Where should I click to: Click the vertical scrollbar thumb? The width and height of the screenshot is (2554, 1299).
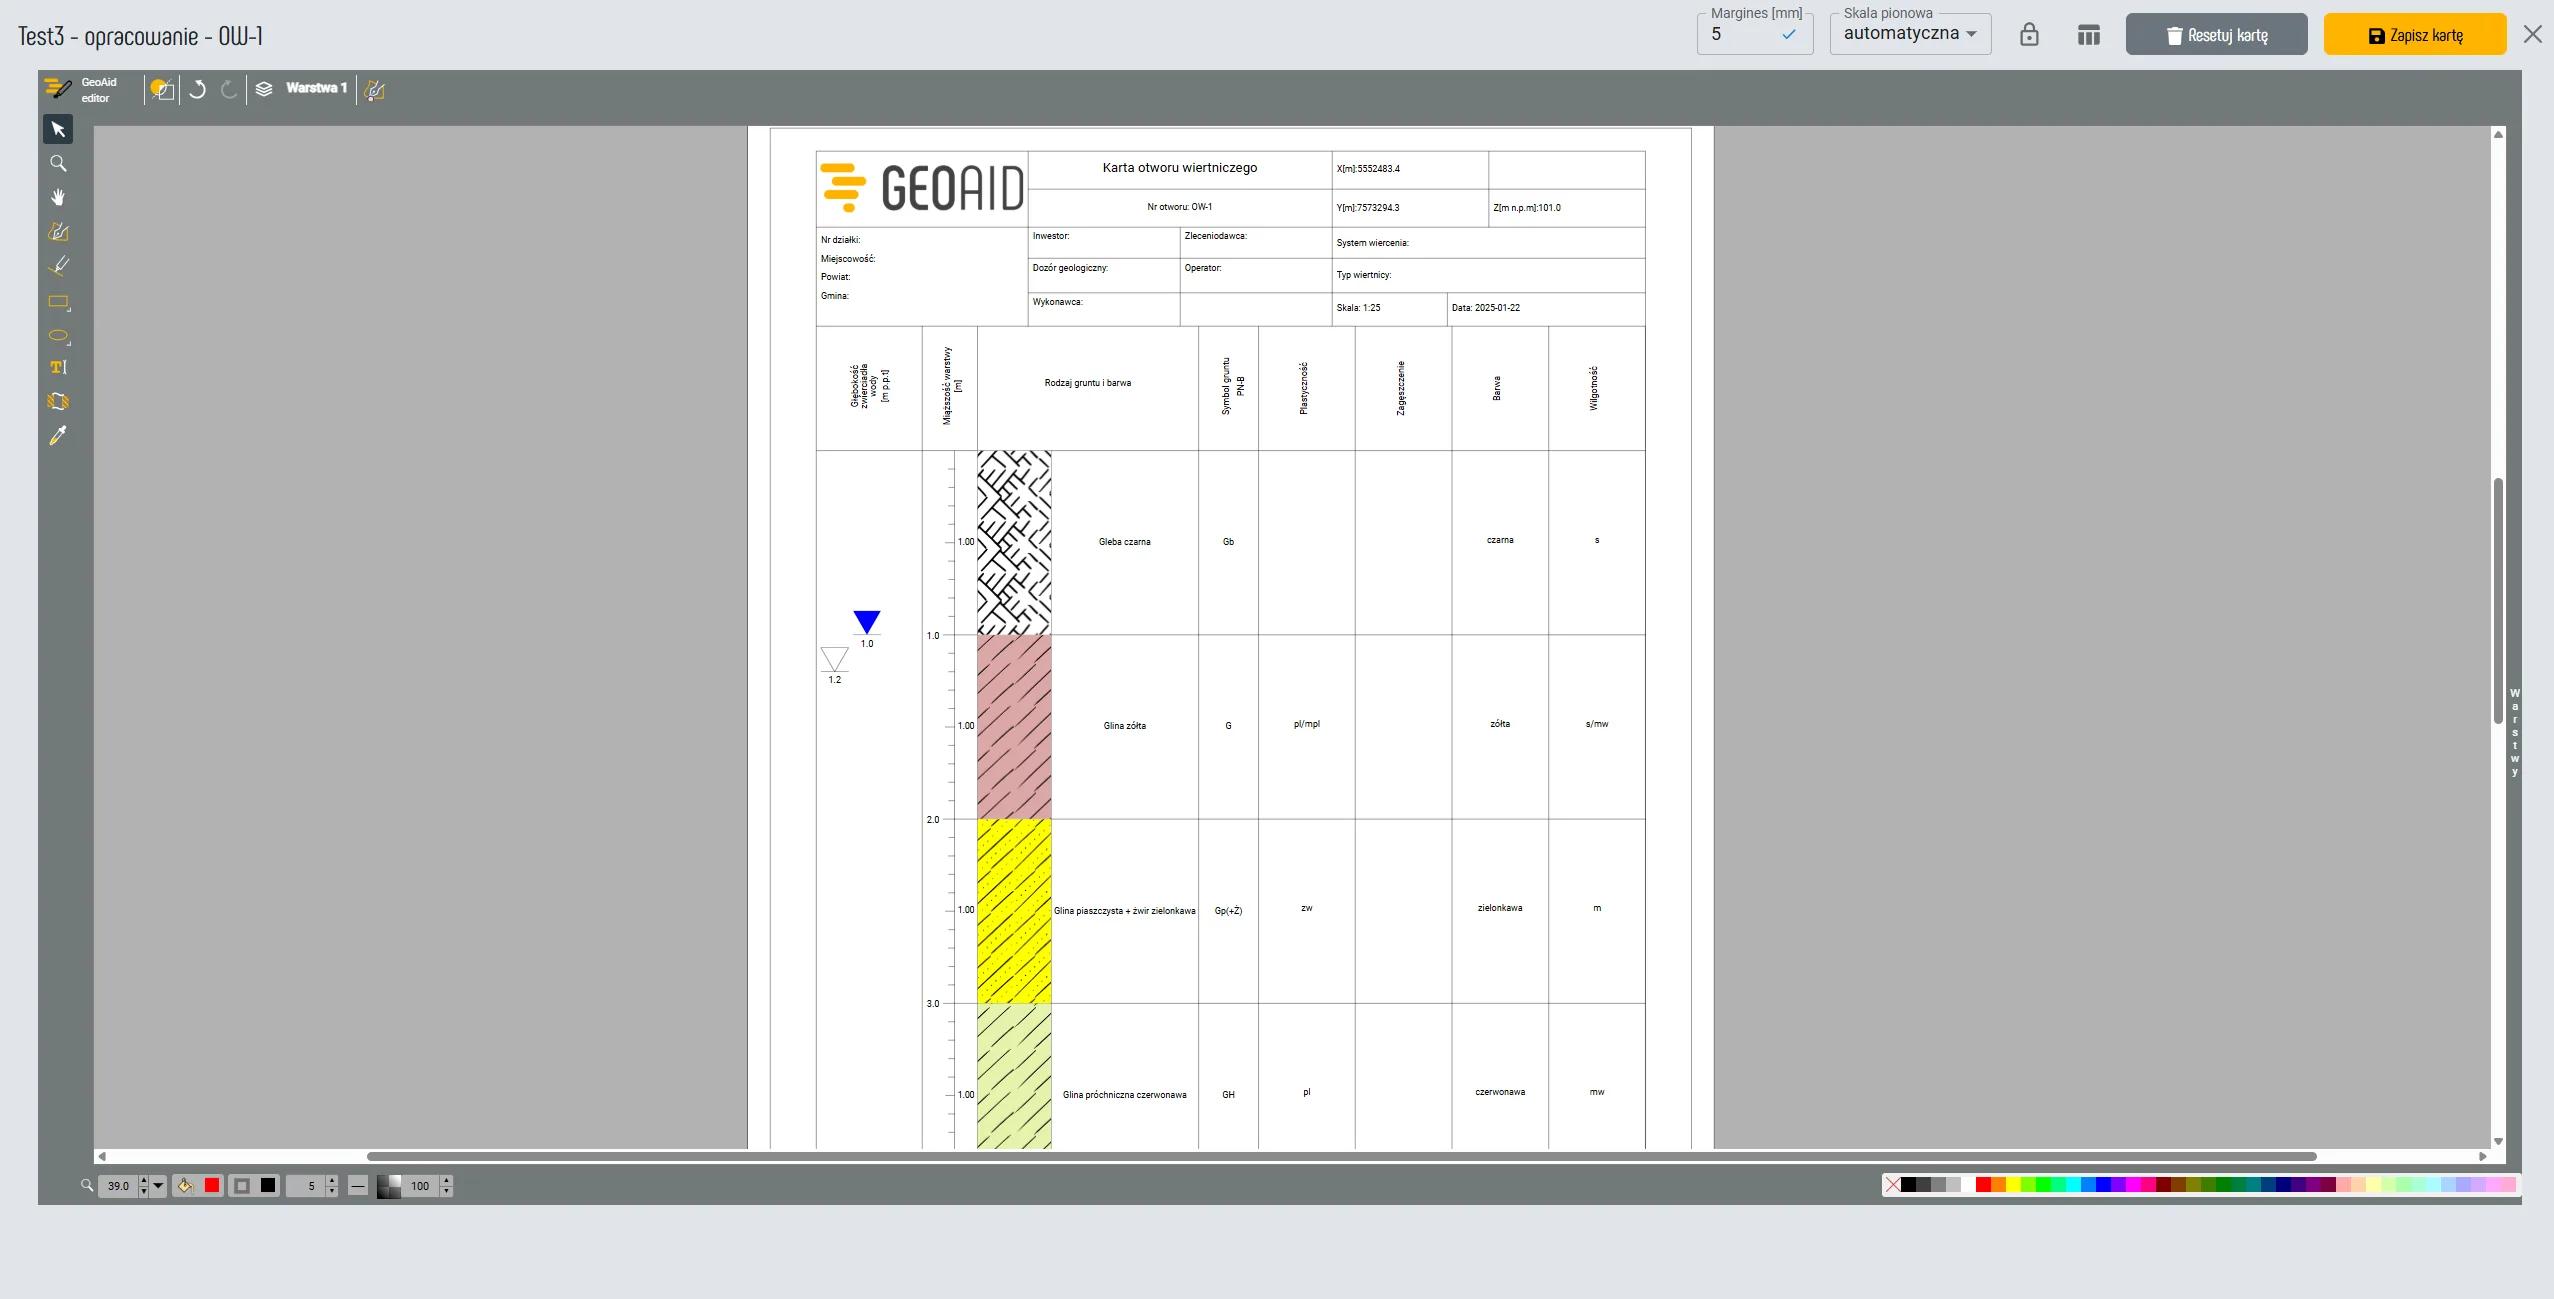coord(2498,600)
